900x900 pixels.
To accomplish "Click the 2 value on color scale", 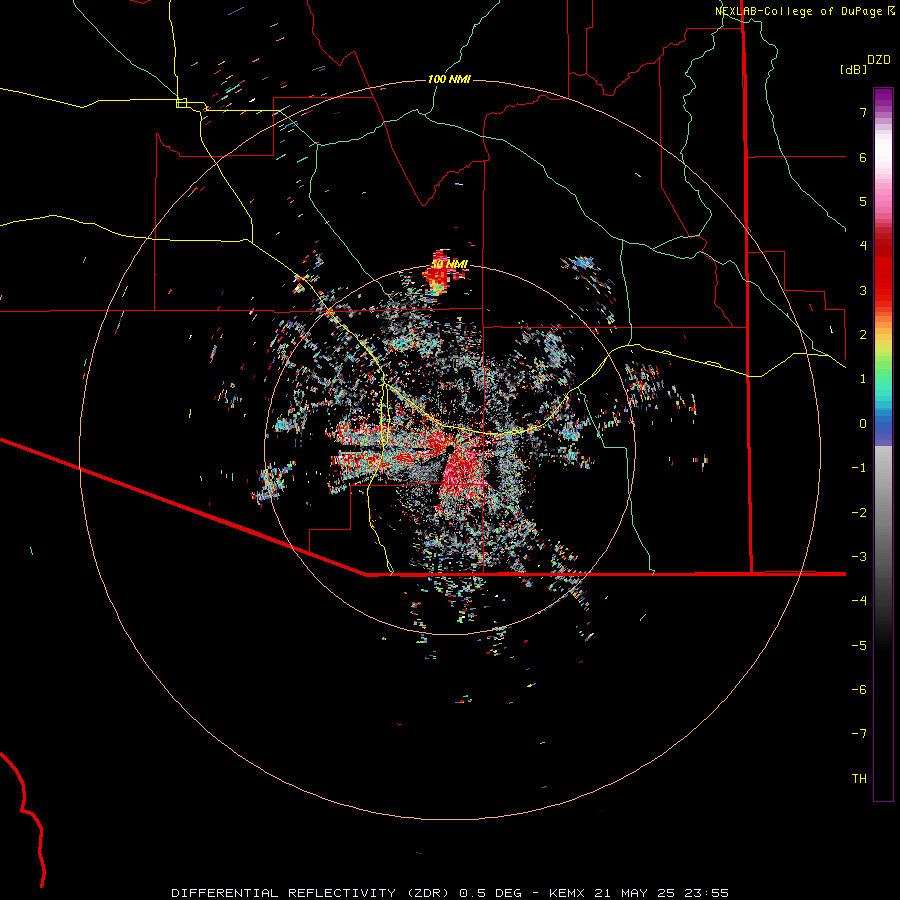I will pyautogui.click(x=863, y=335).
